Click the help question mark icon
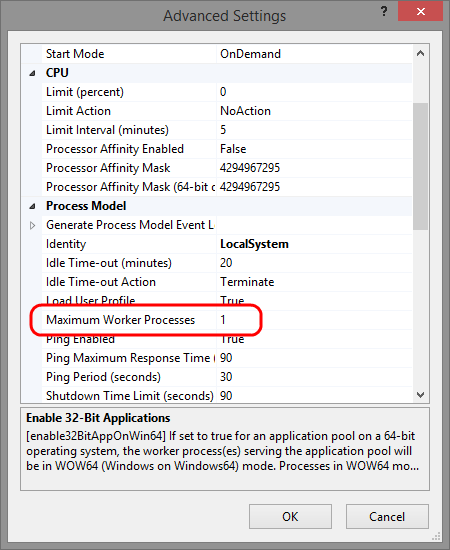Image resolution: width=450 pixels, height=550 pixels. [384, 12]
